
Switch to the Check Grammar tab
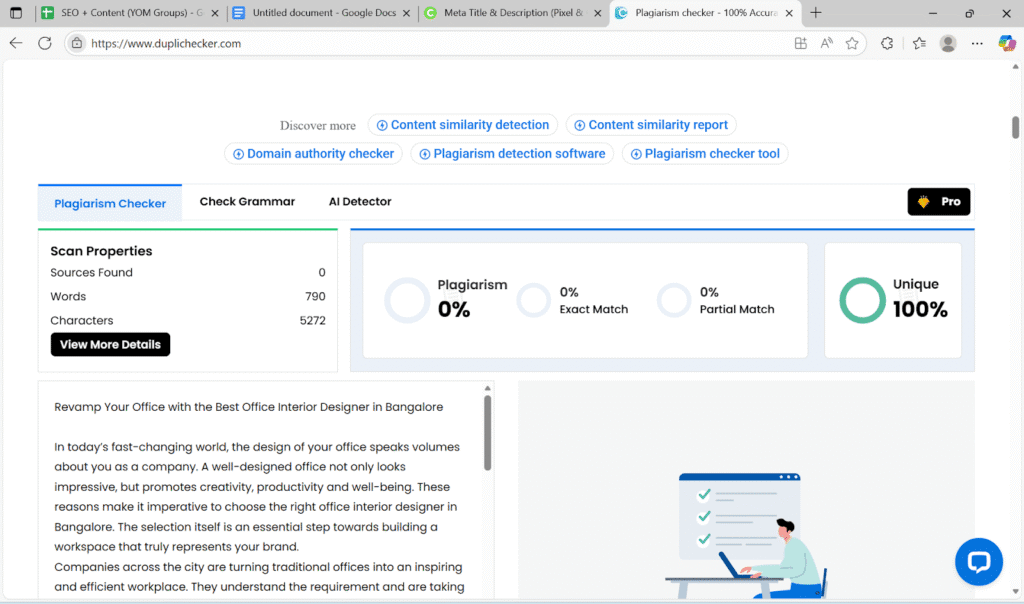(247, 202)
